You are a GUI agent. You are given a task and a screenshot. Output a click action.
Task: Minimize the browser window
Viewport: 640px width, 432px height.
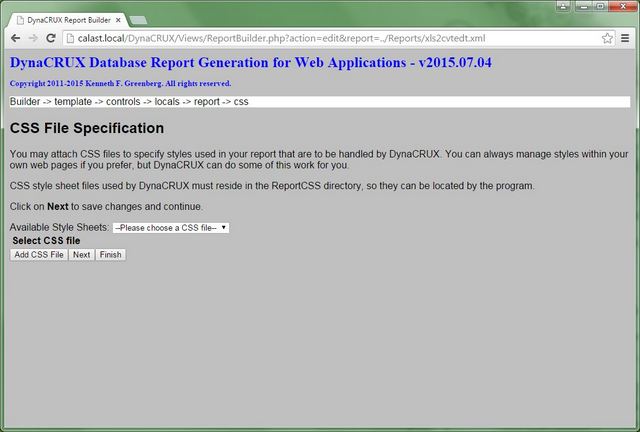(584, 6)
